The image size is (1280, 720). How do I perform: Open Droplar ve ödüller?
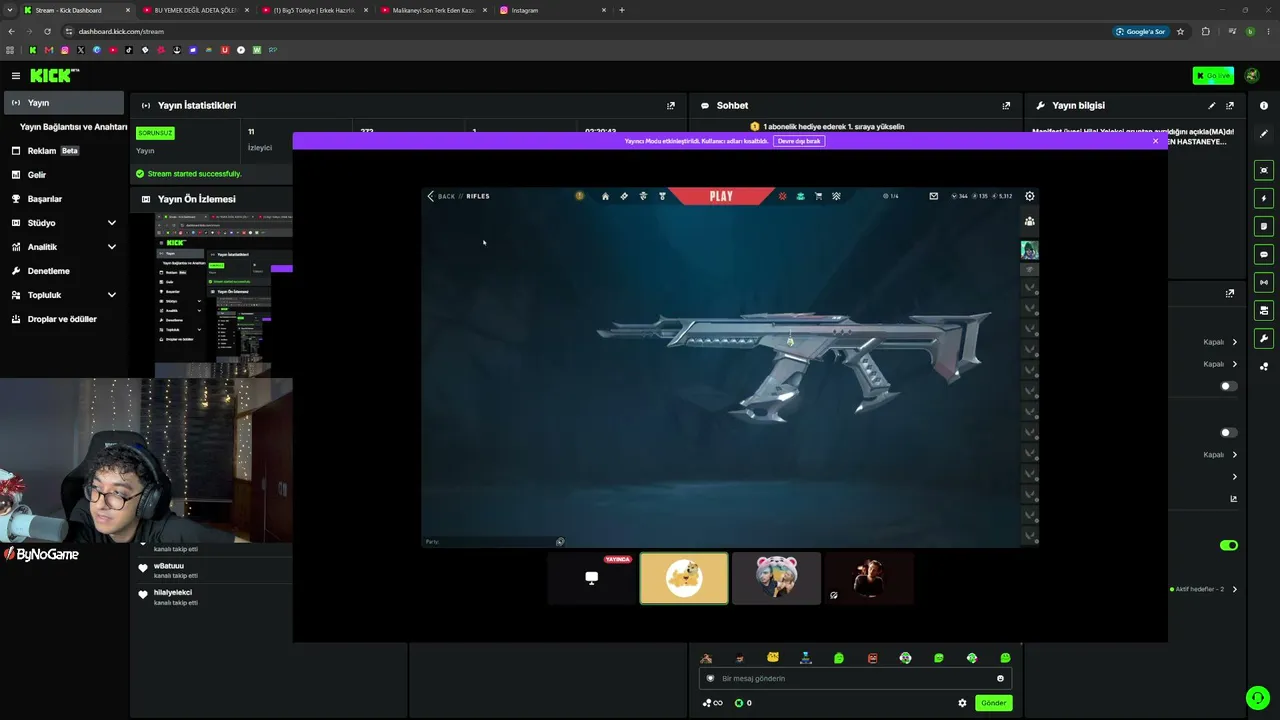click(x=65, y=319)
